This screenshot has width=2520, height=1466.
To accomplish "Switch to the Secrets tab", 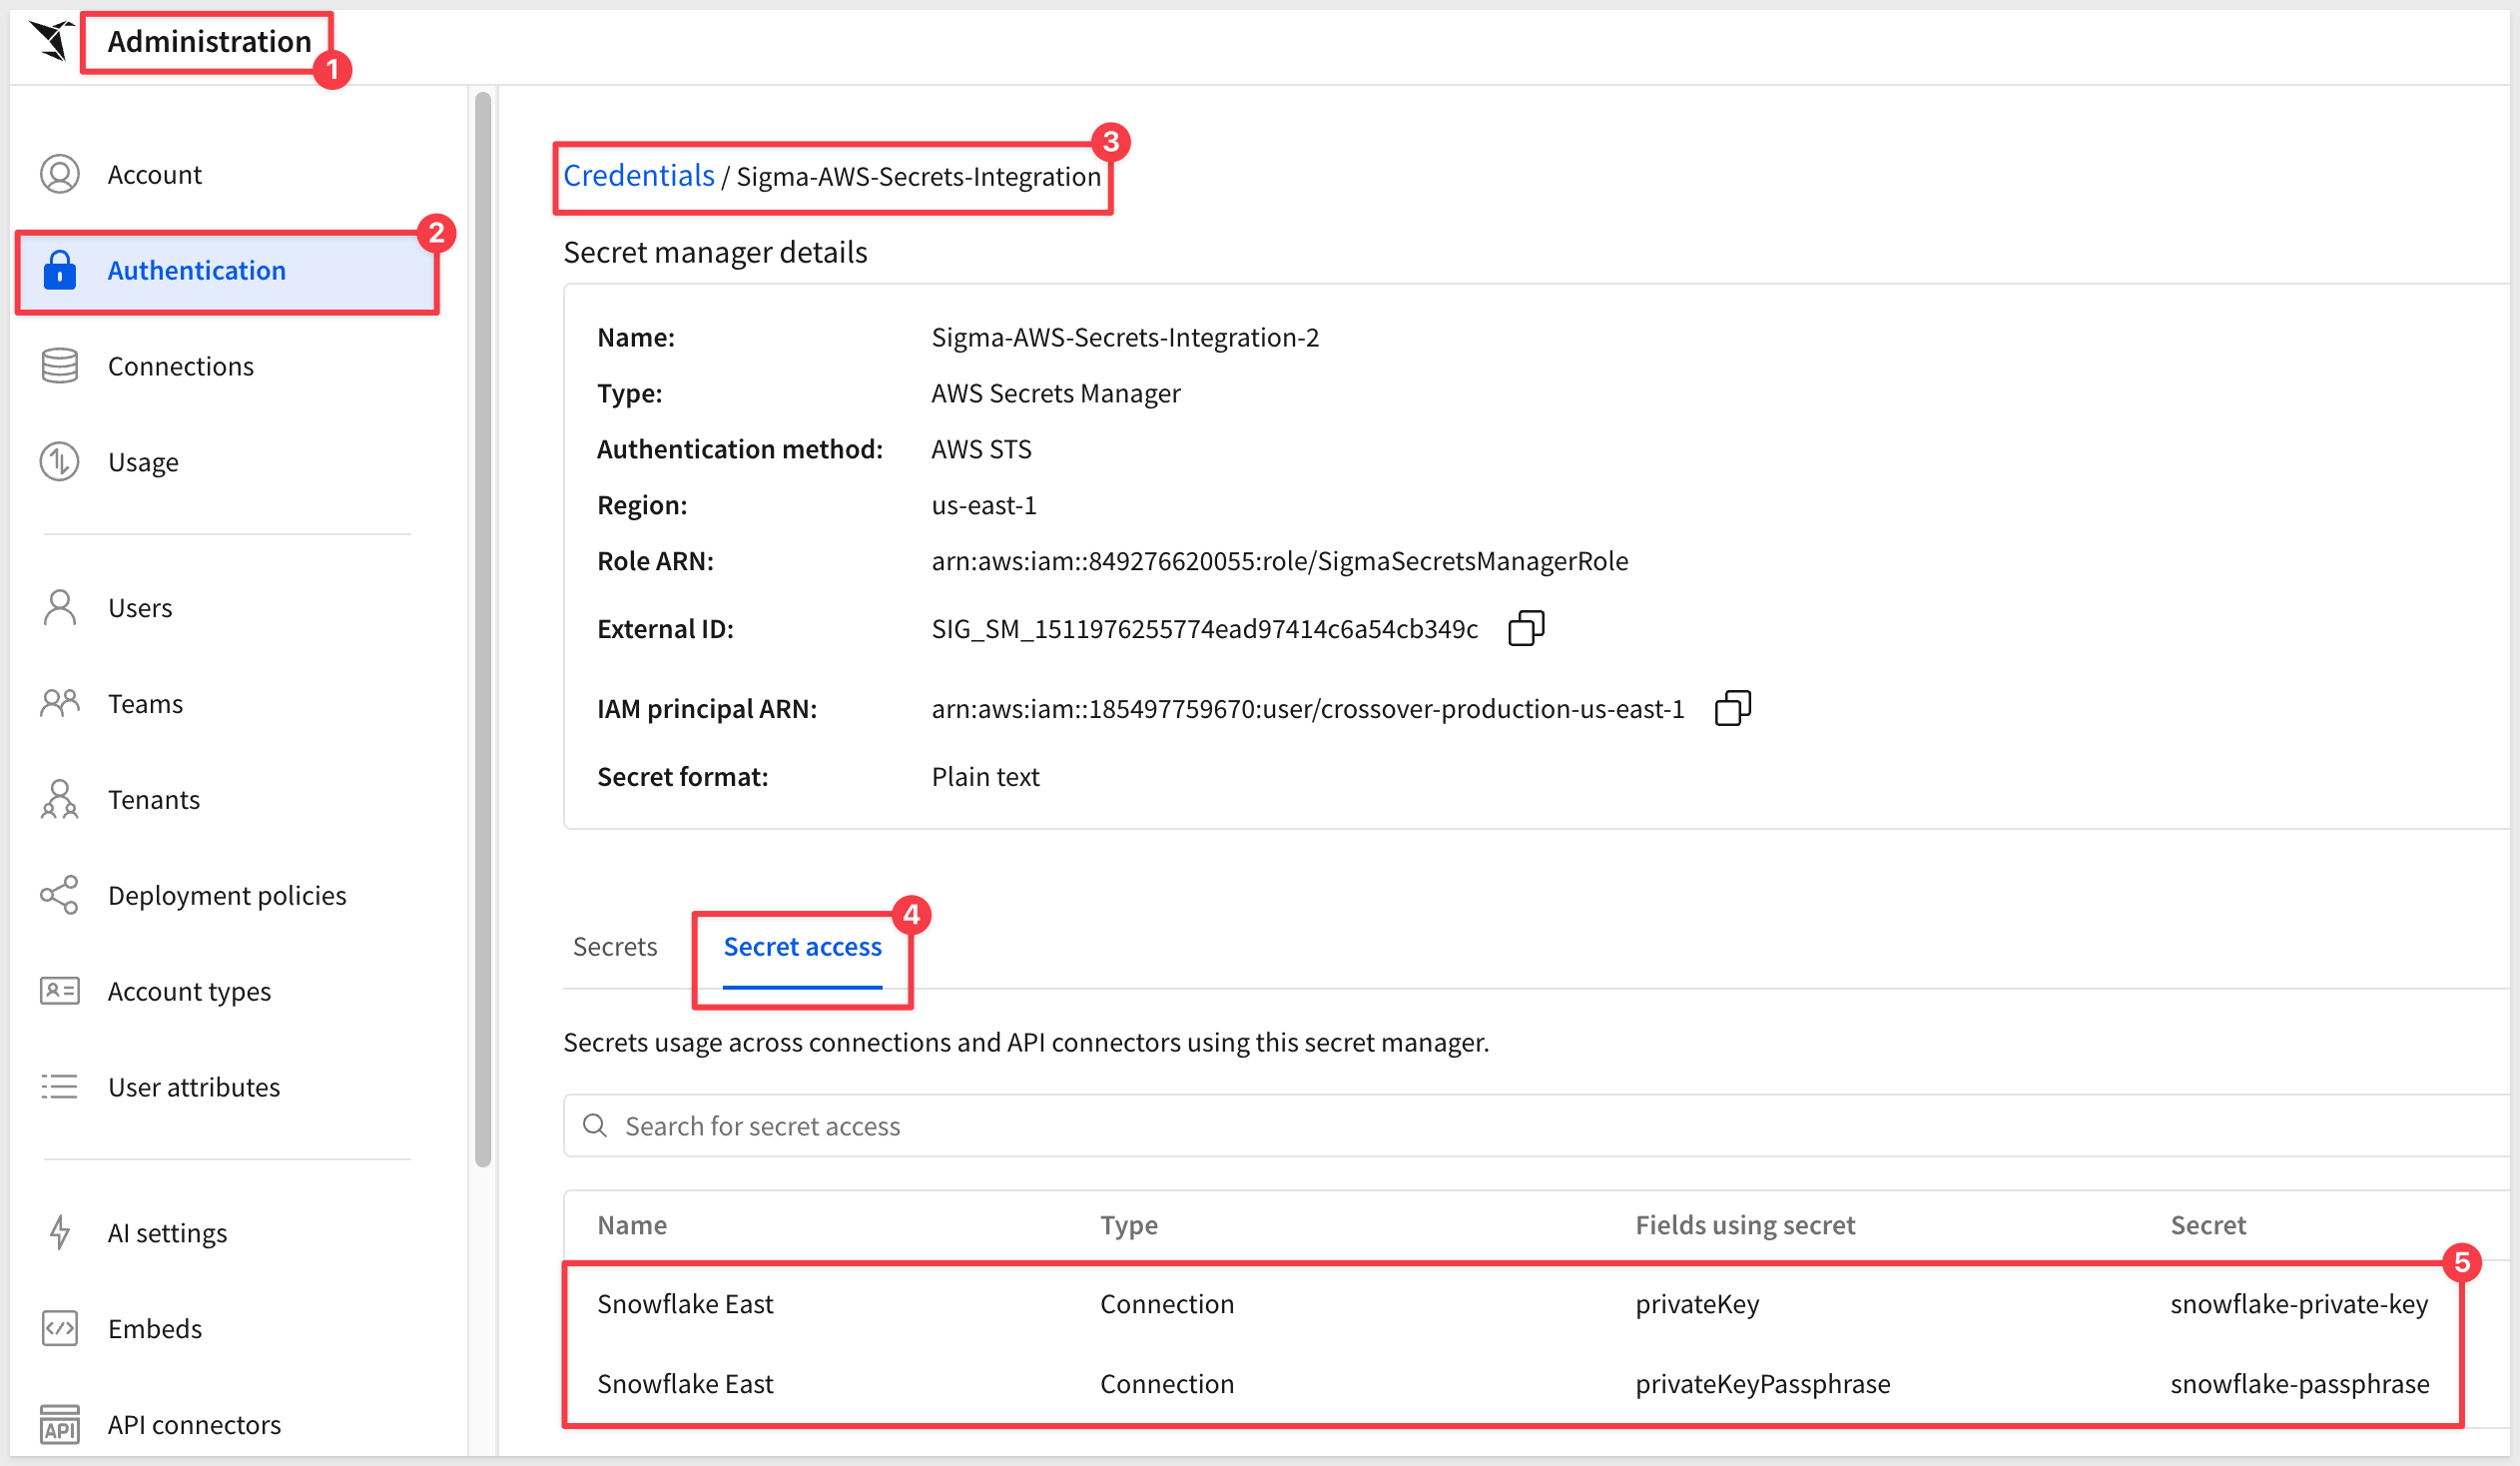I will point(615,946).
